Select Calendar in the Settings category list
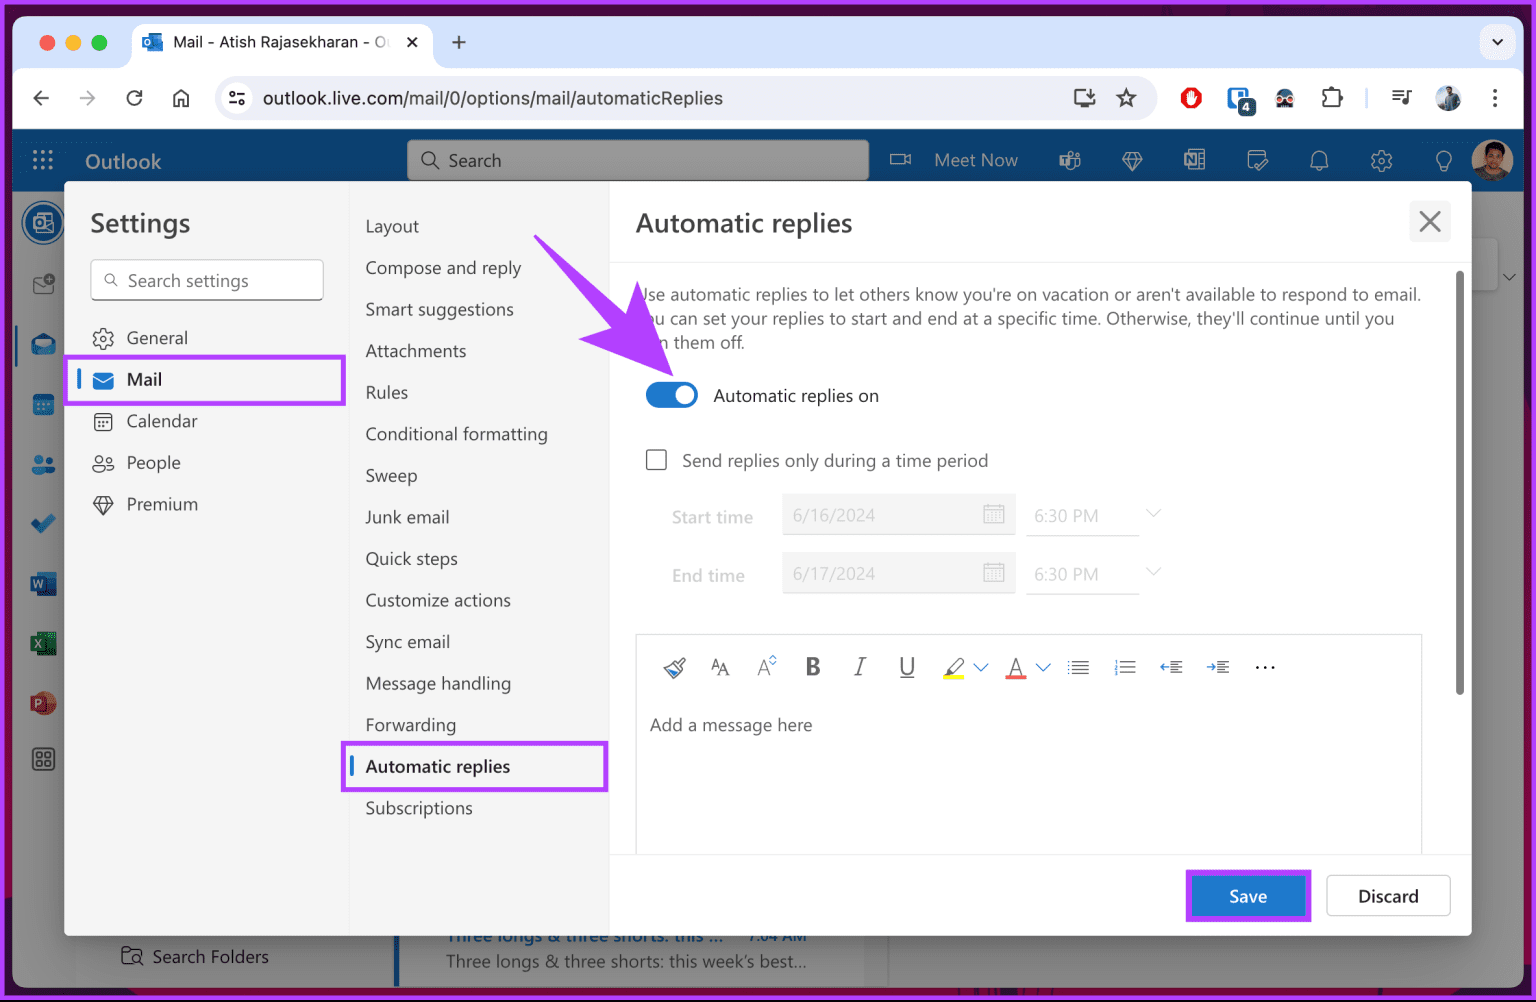This screenshot has height=1002, width=1536. (160, 421)
